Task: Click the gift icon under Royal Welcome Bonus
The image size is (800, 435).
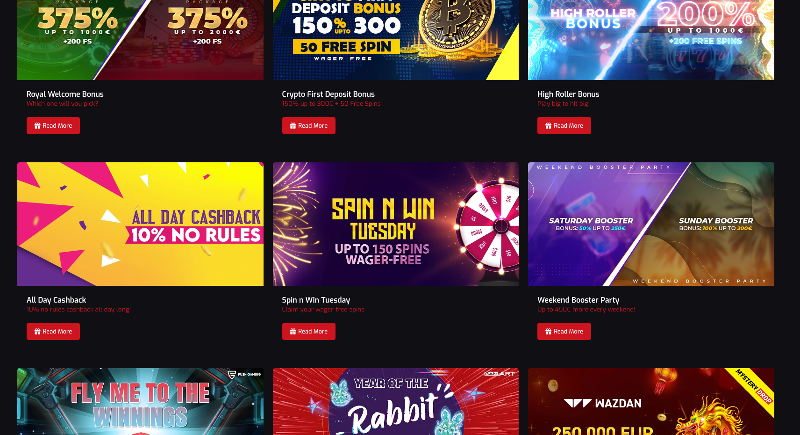Action: 37,125
